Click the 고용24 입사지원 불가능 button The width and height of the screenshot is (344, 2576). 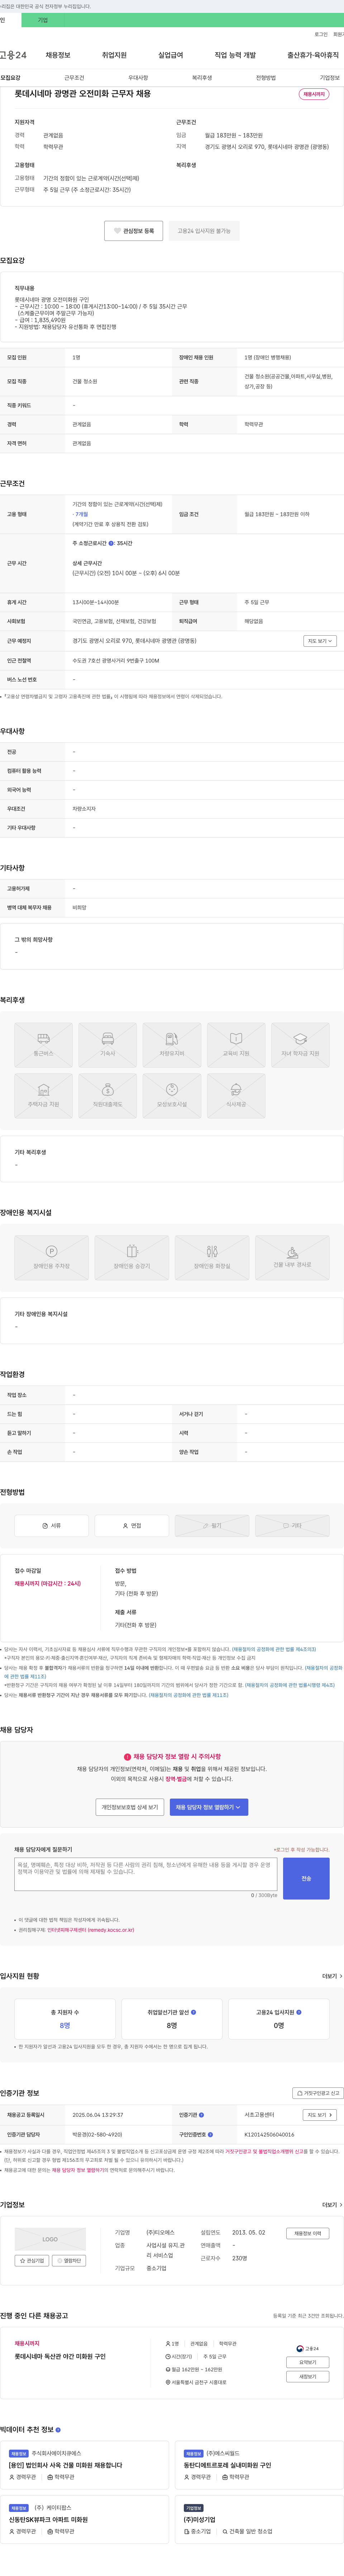tap(204, 231)
